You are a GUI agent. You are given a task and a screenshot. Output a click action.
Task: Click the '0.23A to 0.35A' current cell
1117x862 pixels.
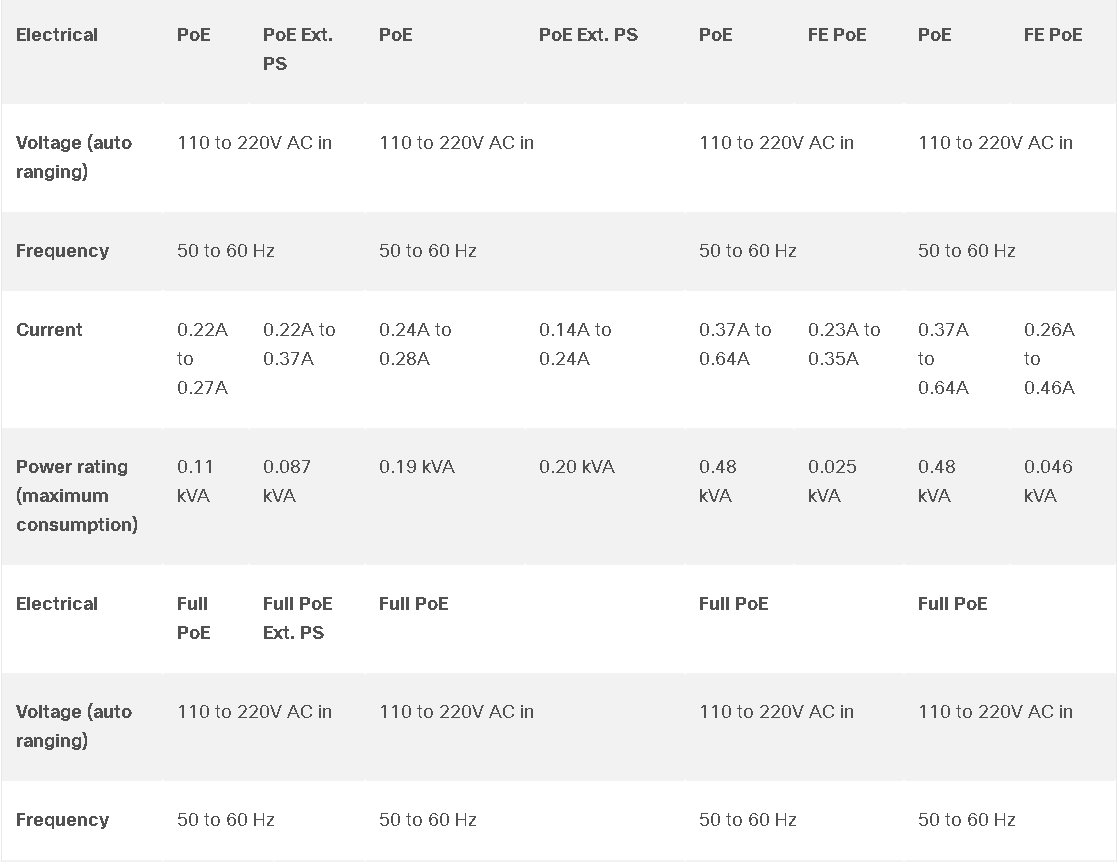click(x=844, y=344)
